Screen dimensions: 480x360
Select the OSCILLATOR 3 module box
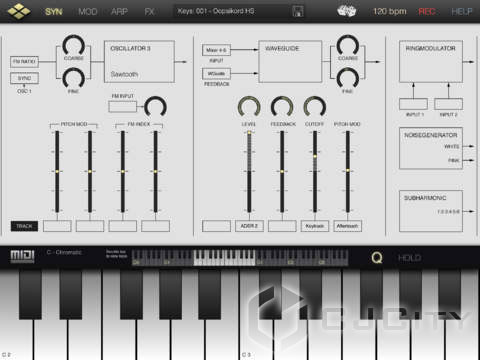[x=139, y=62]
